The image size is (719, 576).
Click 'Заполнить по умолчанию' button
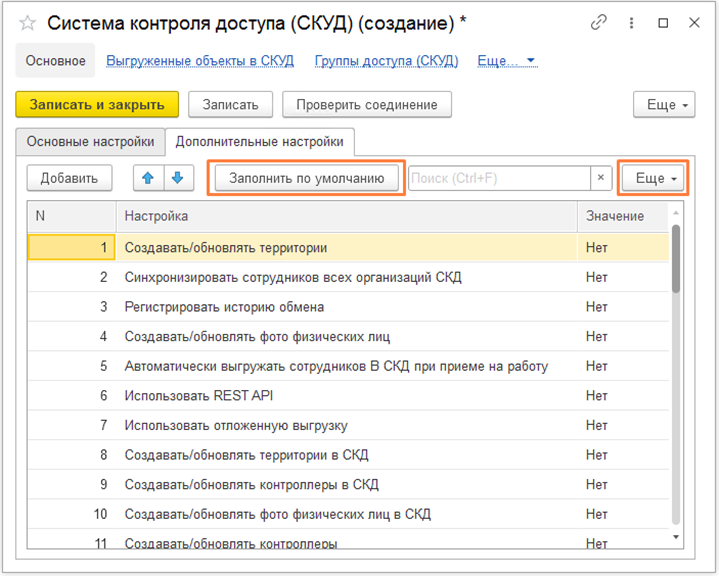coord(306,178)
